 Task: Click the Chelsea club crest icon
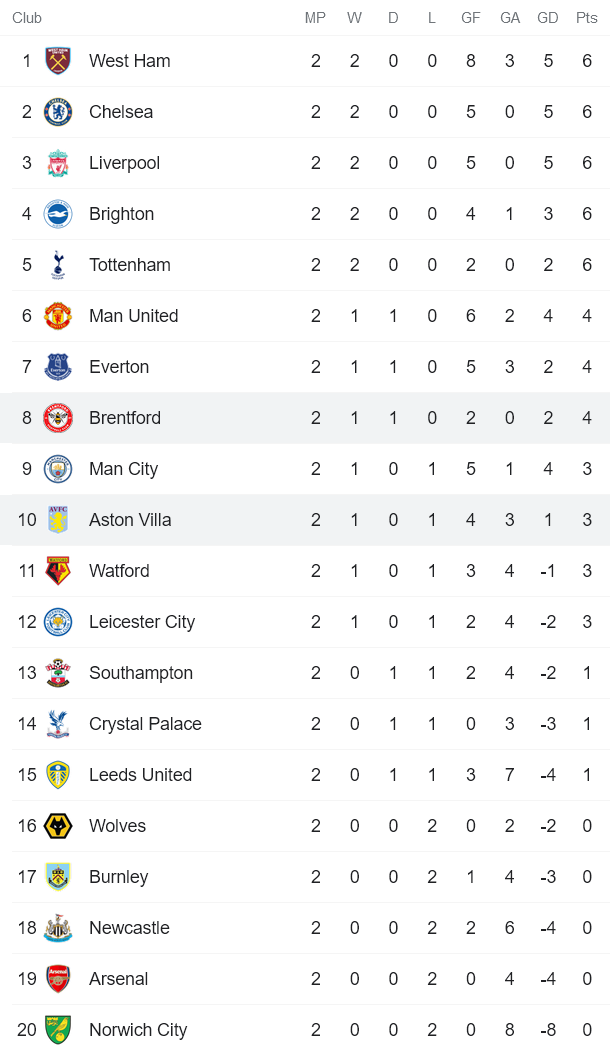tap(58, 112)
